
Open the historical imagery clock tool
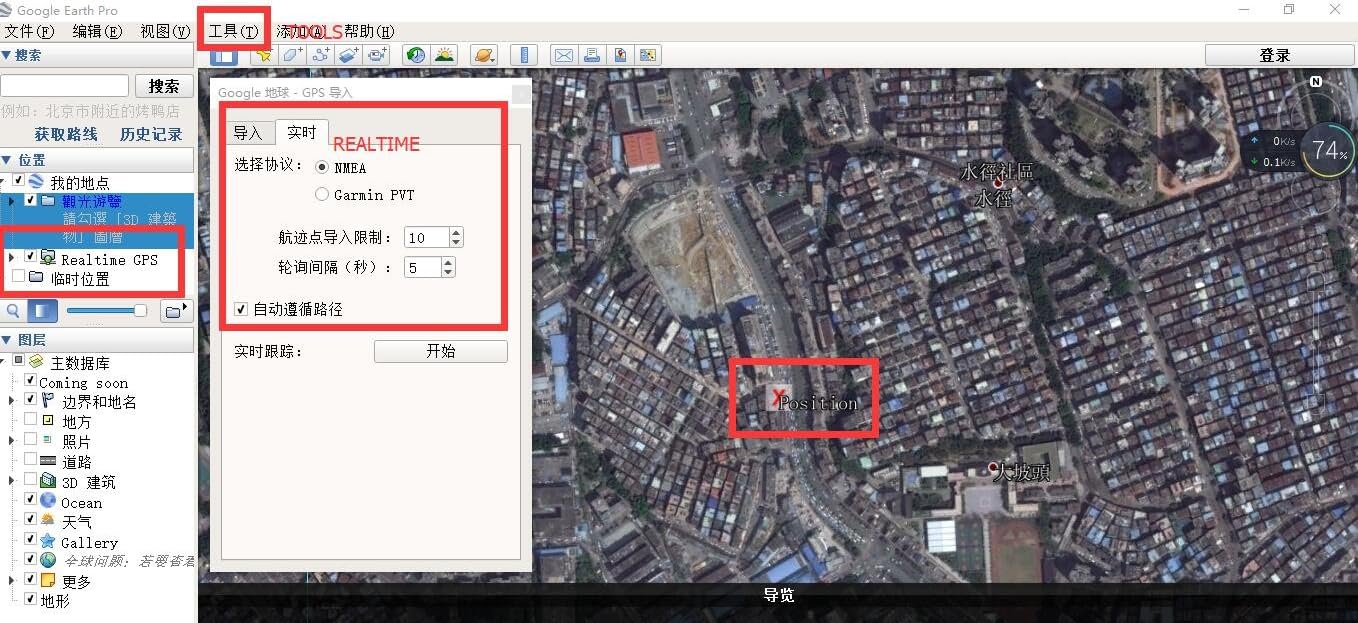tap(415, 56)
